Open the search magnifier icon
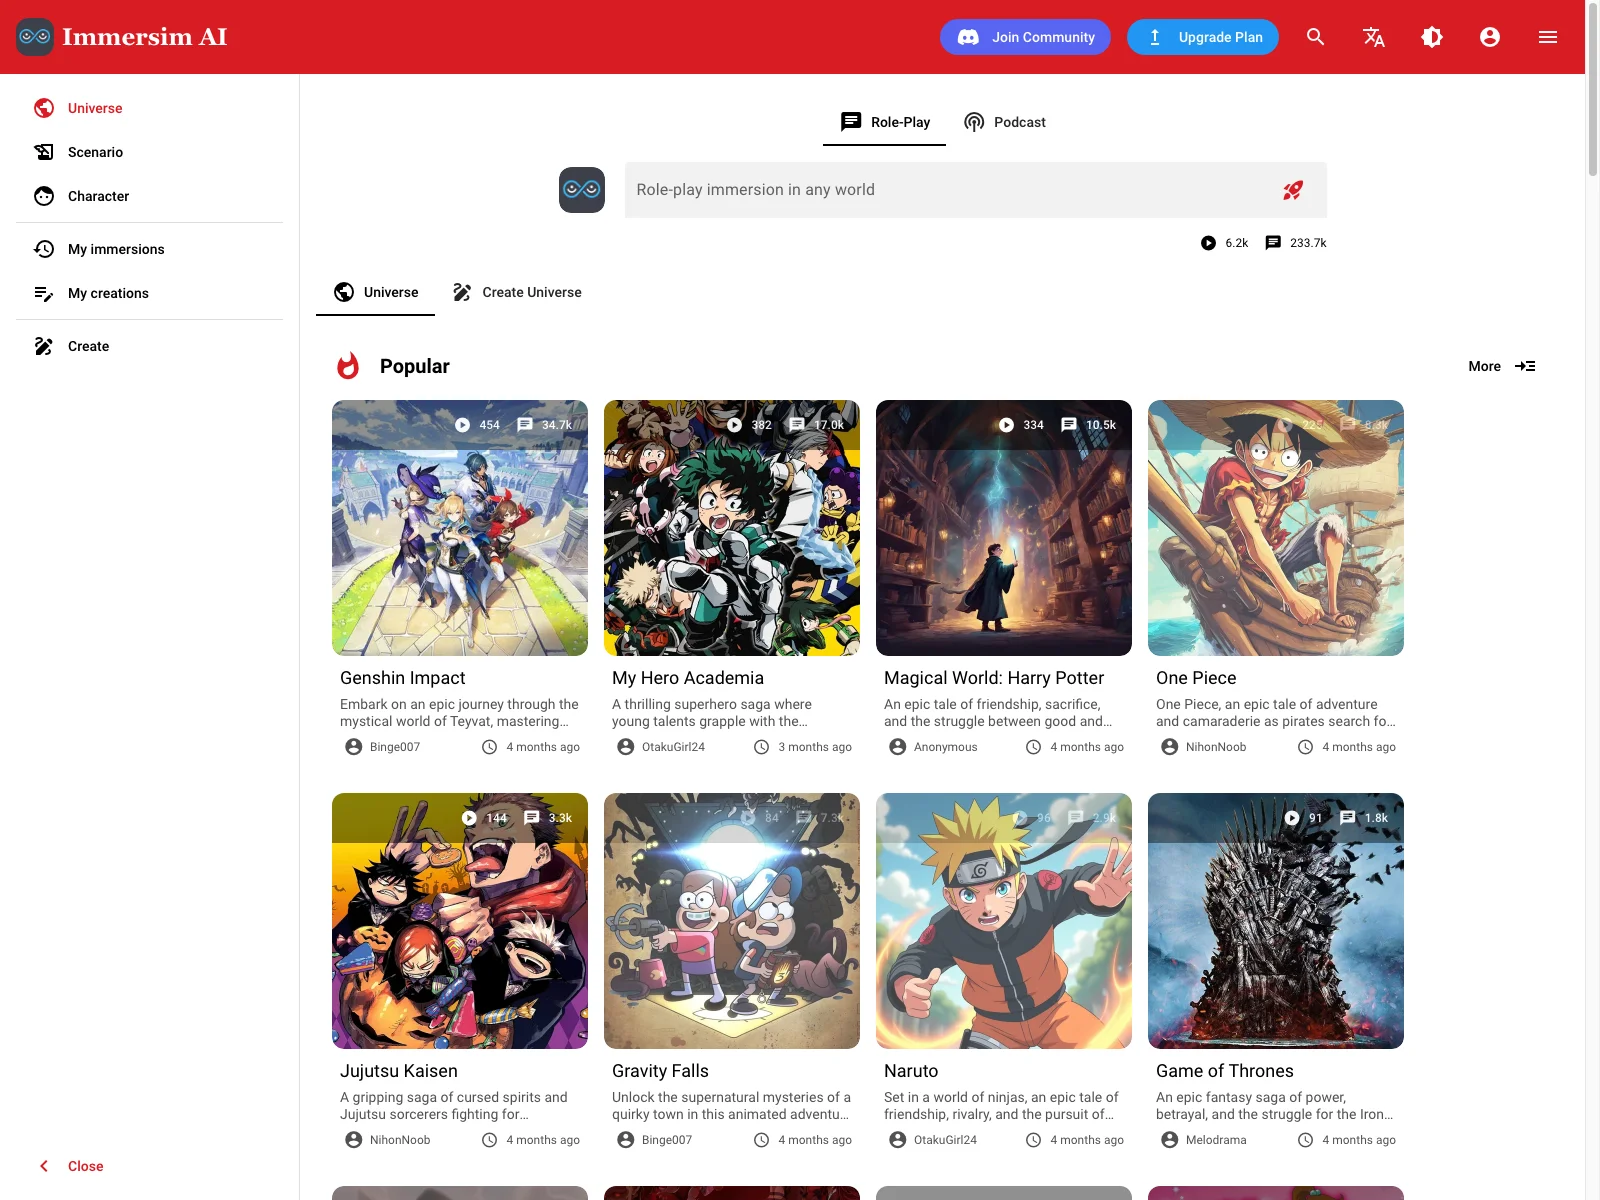The image size is (1600, 1200). [1316, 37]
